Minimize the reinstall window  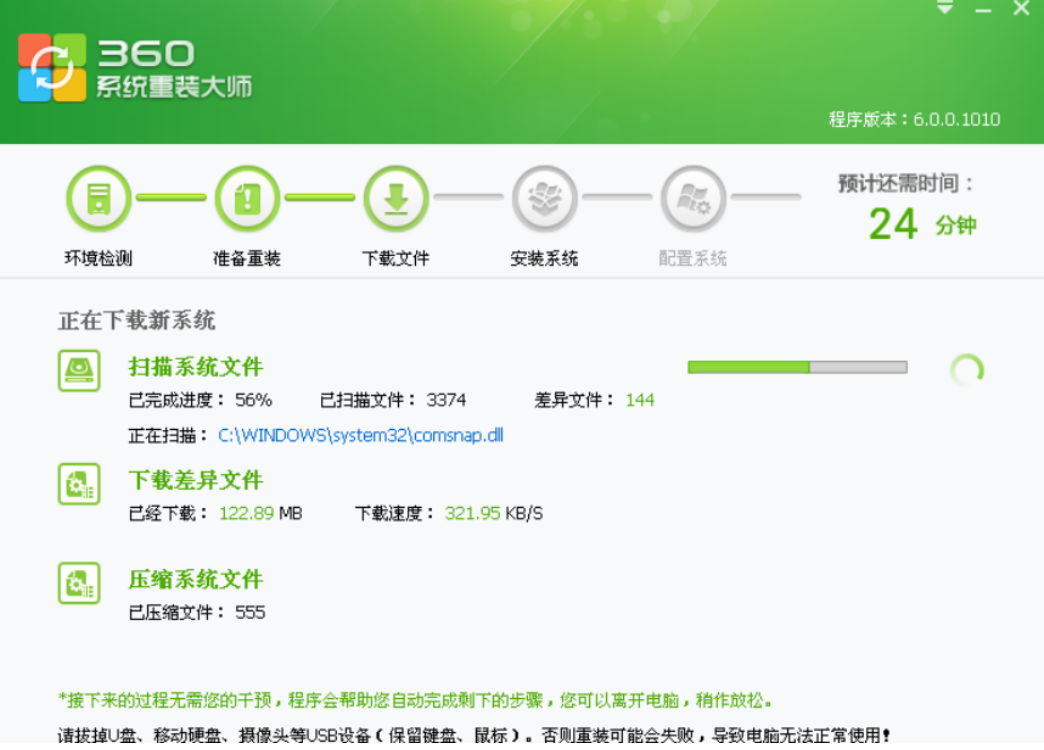tap(983, 10)
